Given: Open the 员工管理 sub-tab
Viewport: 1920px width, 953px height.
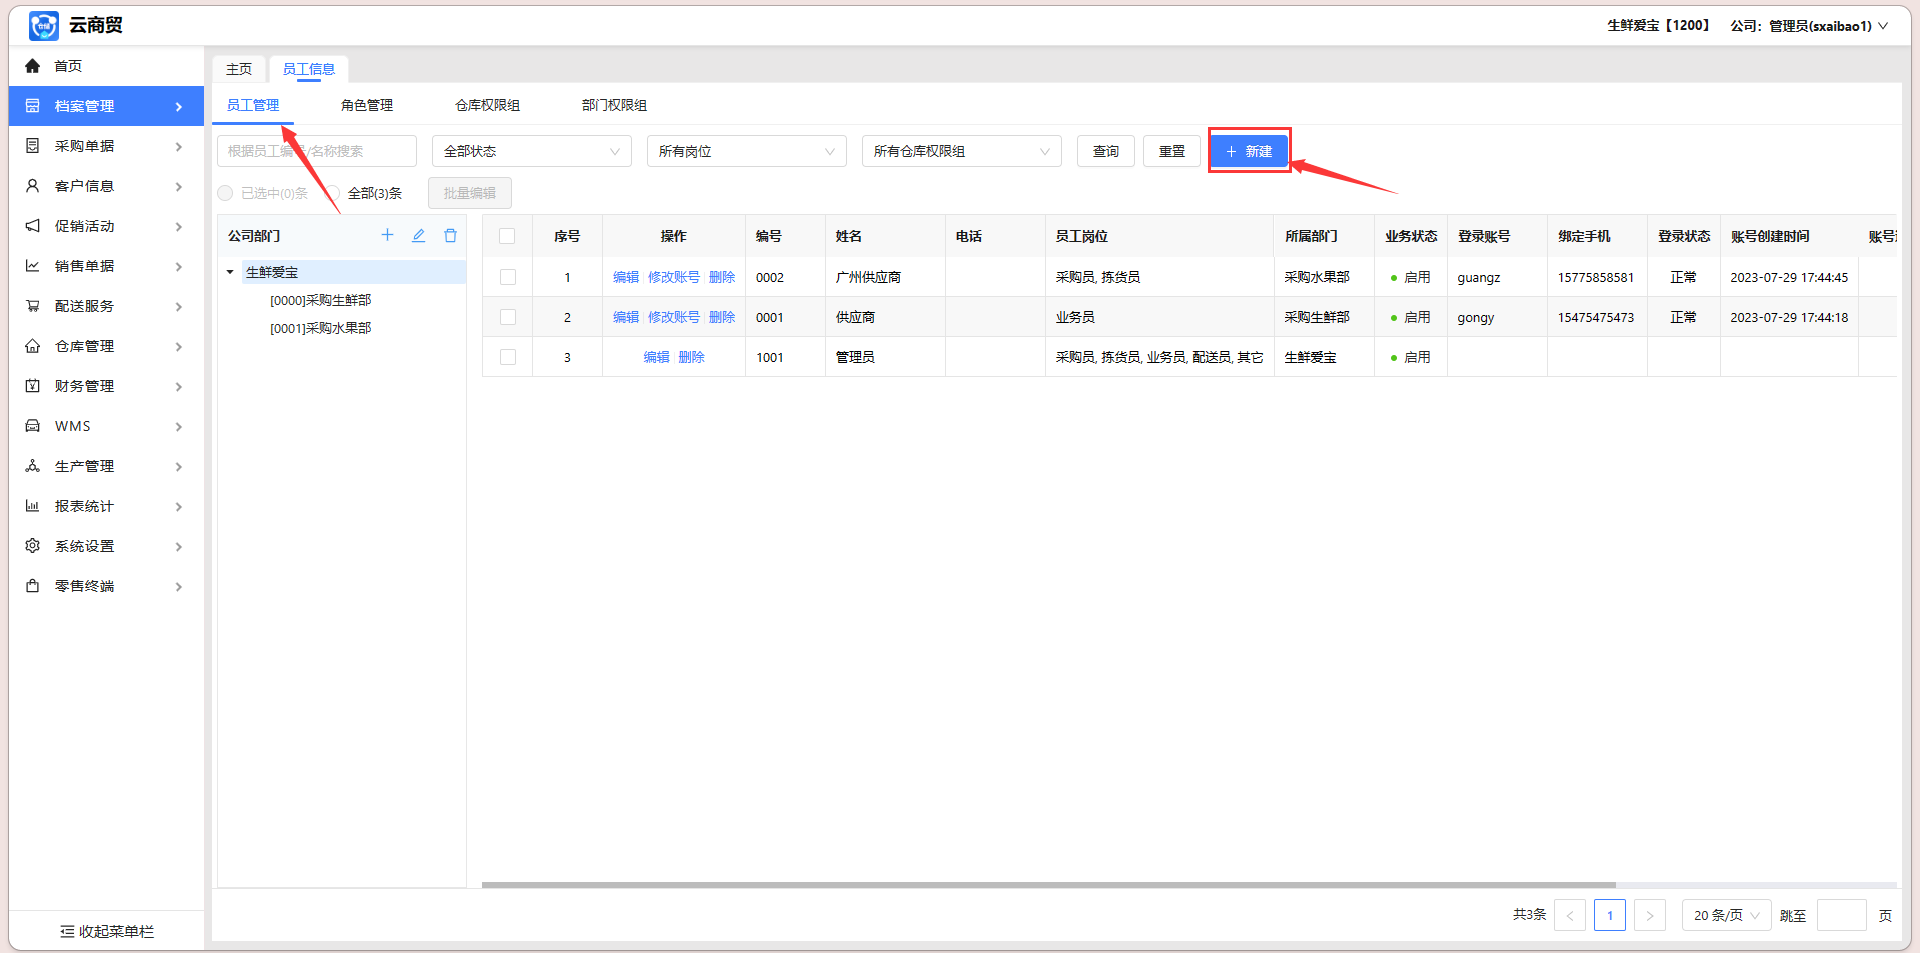Looking at the screenshot, I should coord(253,105).
